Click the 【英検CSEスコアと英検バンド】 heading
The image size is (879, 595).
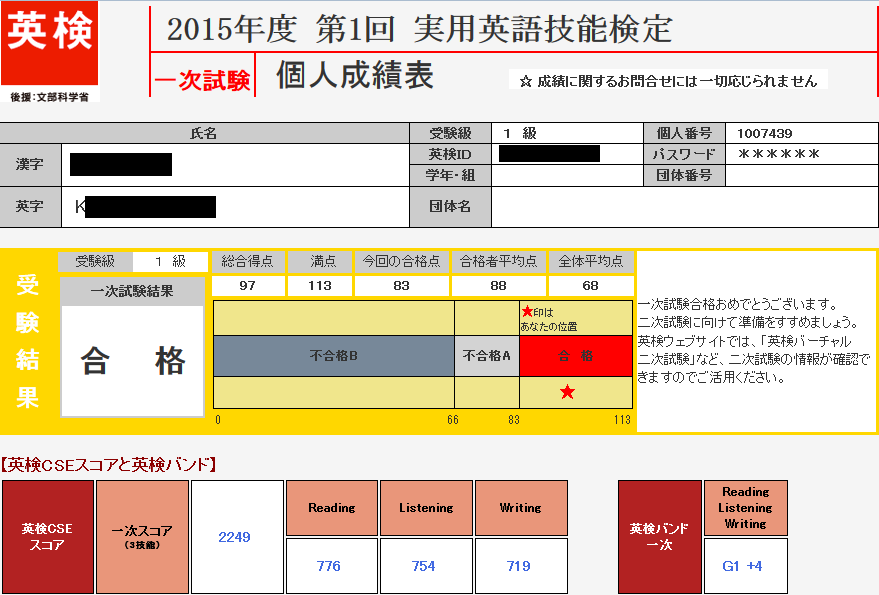click(109, 464)
